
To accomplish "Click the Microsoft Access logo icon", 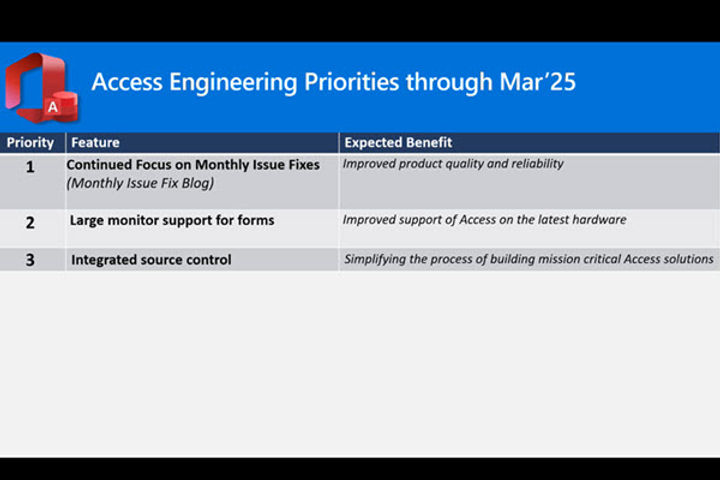I will tap(41, 87).
